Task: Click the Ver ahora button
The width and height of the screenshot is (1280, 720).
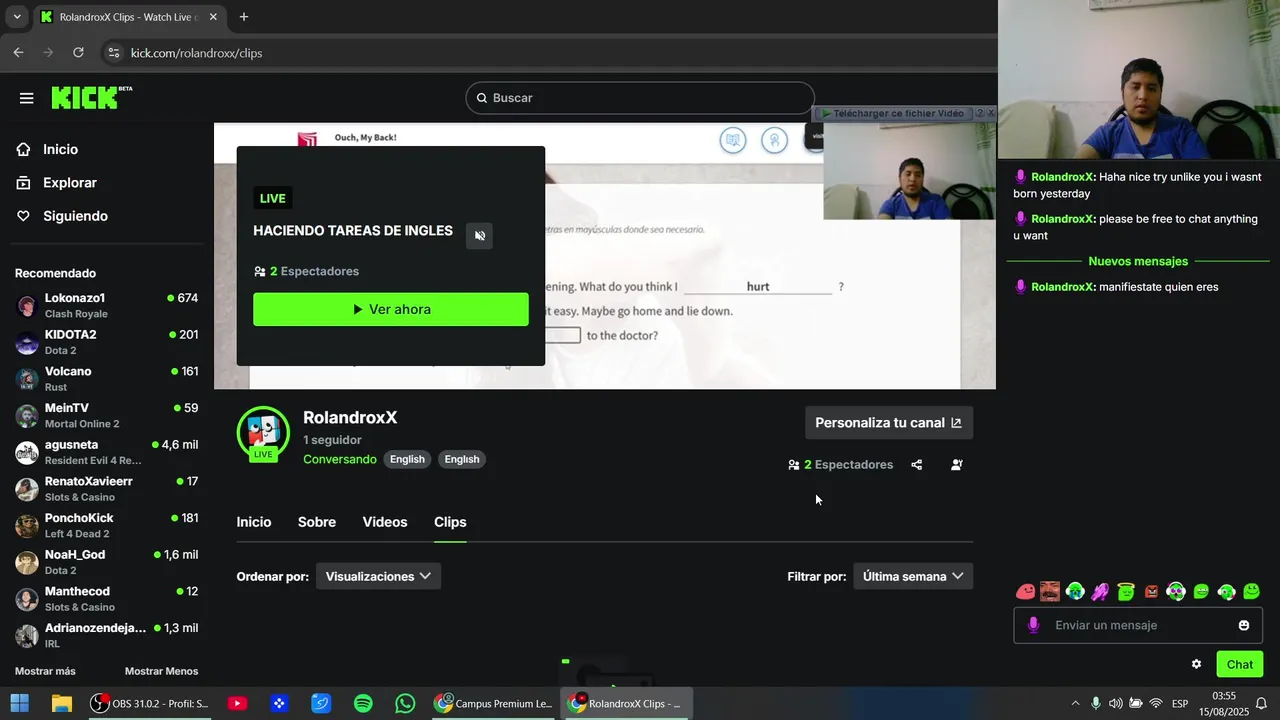Action: 391,309
